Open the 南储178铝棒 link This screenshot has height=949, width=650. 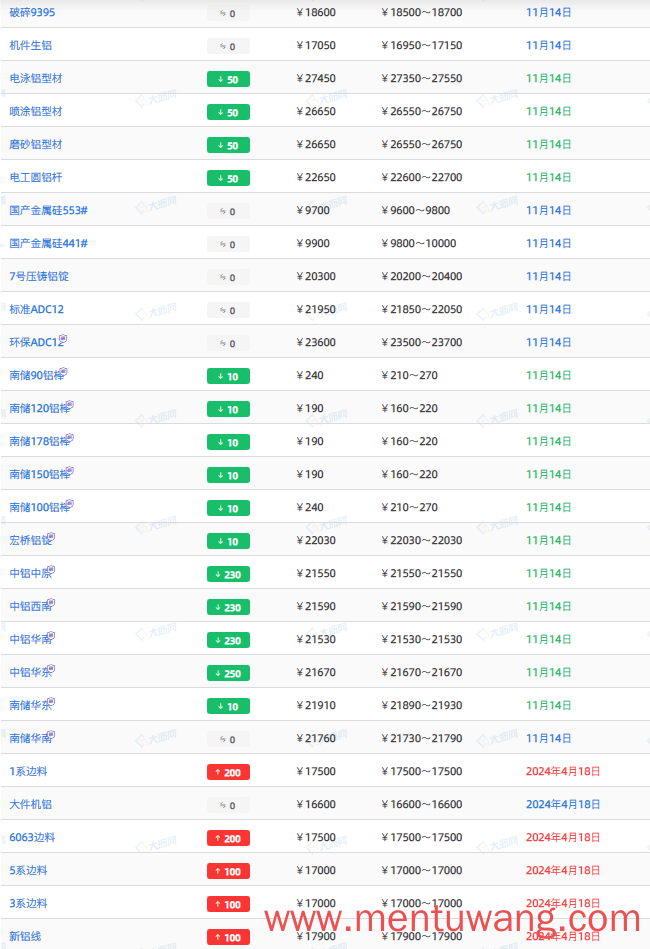coord(41,441)
